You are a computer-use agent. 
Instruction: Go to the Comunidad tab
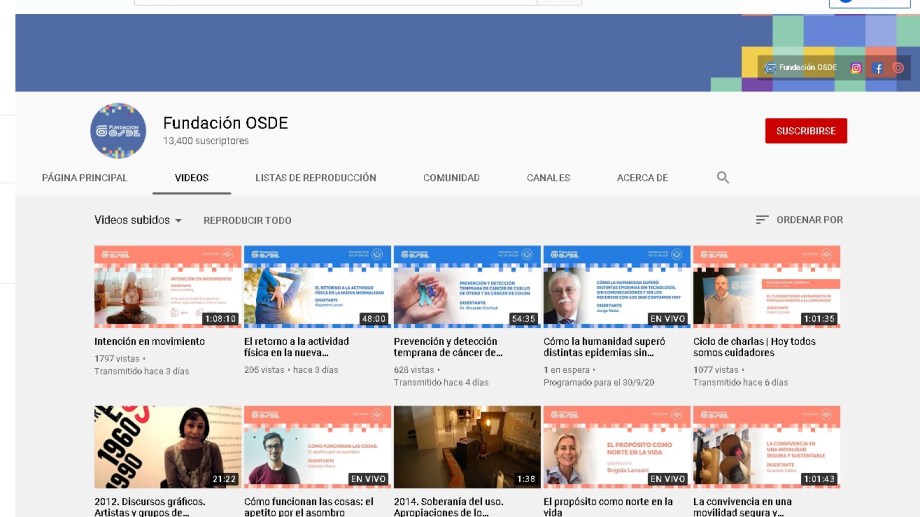451,178
